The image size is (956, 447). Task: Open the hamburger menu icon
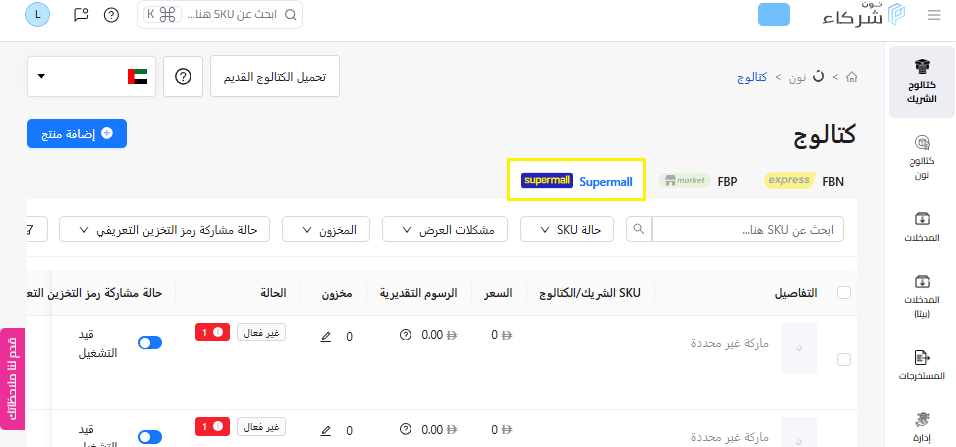[934, 15]
